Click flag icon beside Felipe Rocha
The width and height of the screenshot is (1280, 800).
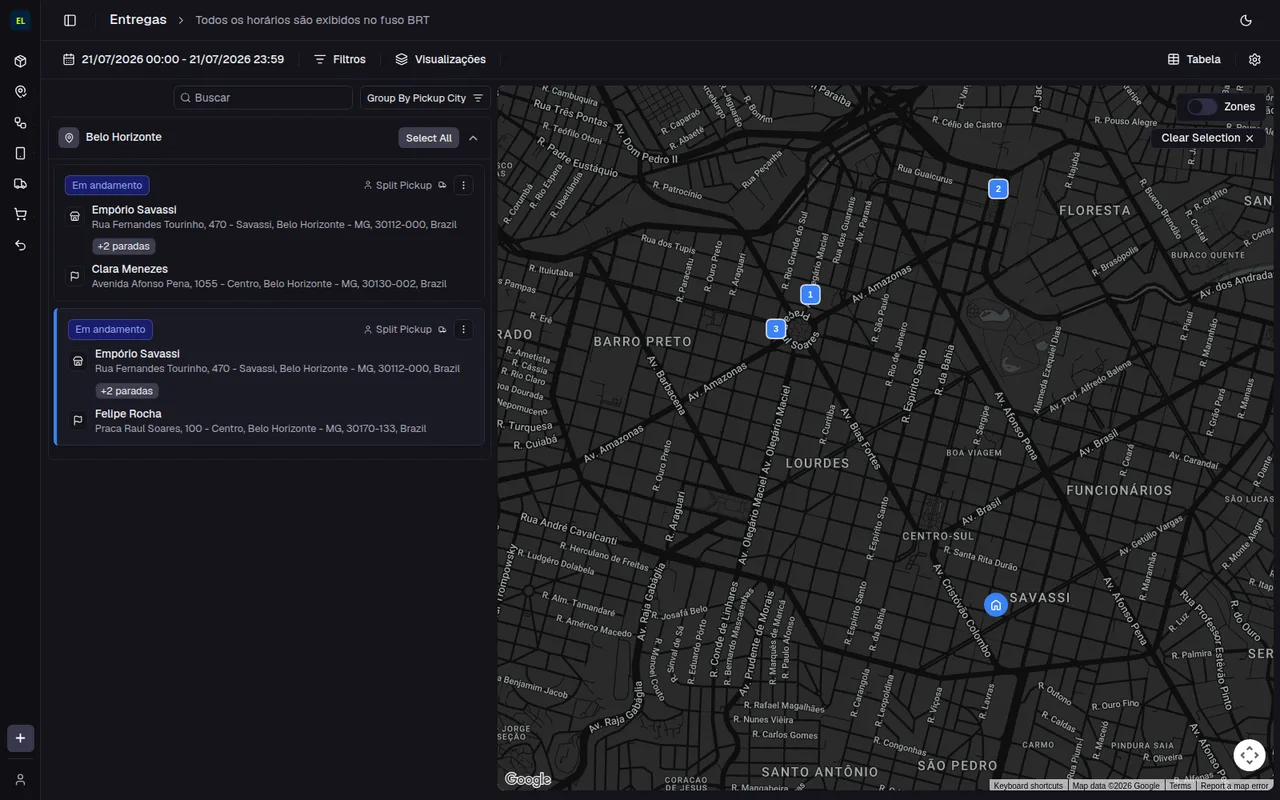(77, 420)
